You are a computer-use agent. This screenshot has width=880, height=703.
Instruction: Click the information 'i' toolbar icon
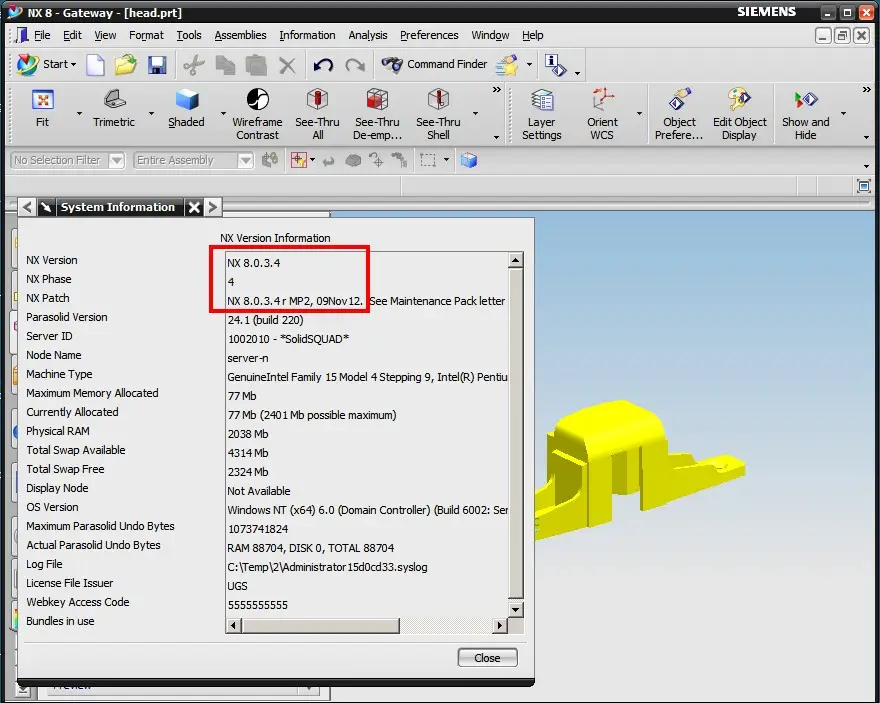point(555,65)
